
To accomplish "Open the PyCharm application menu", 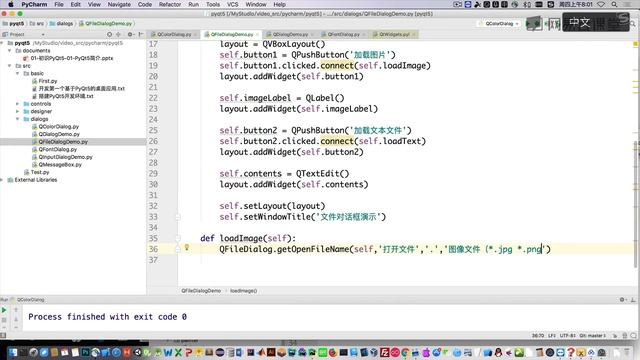I will (x=34, y=4).
